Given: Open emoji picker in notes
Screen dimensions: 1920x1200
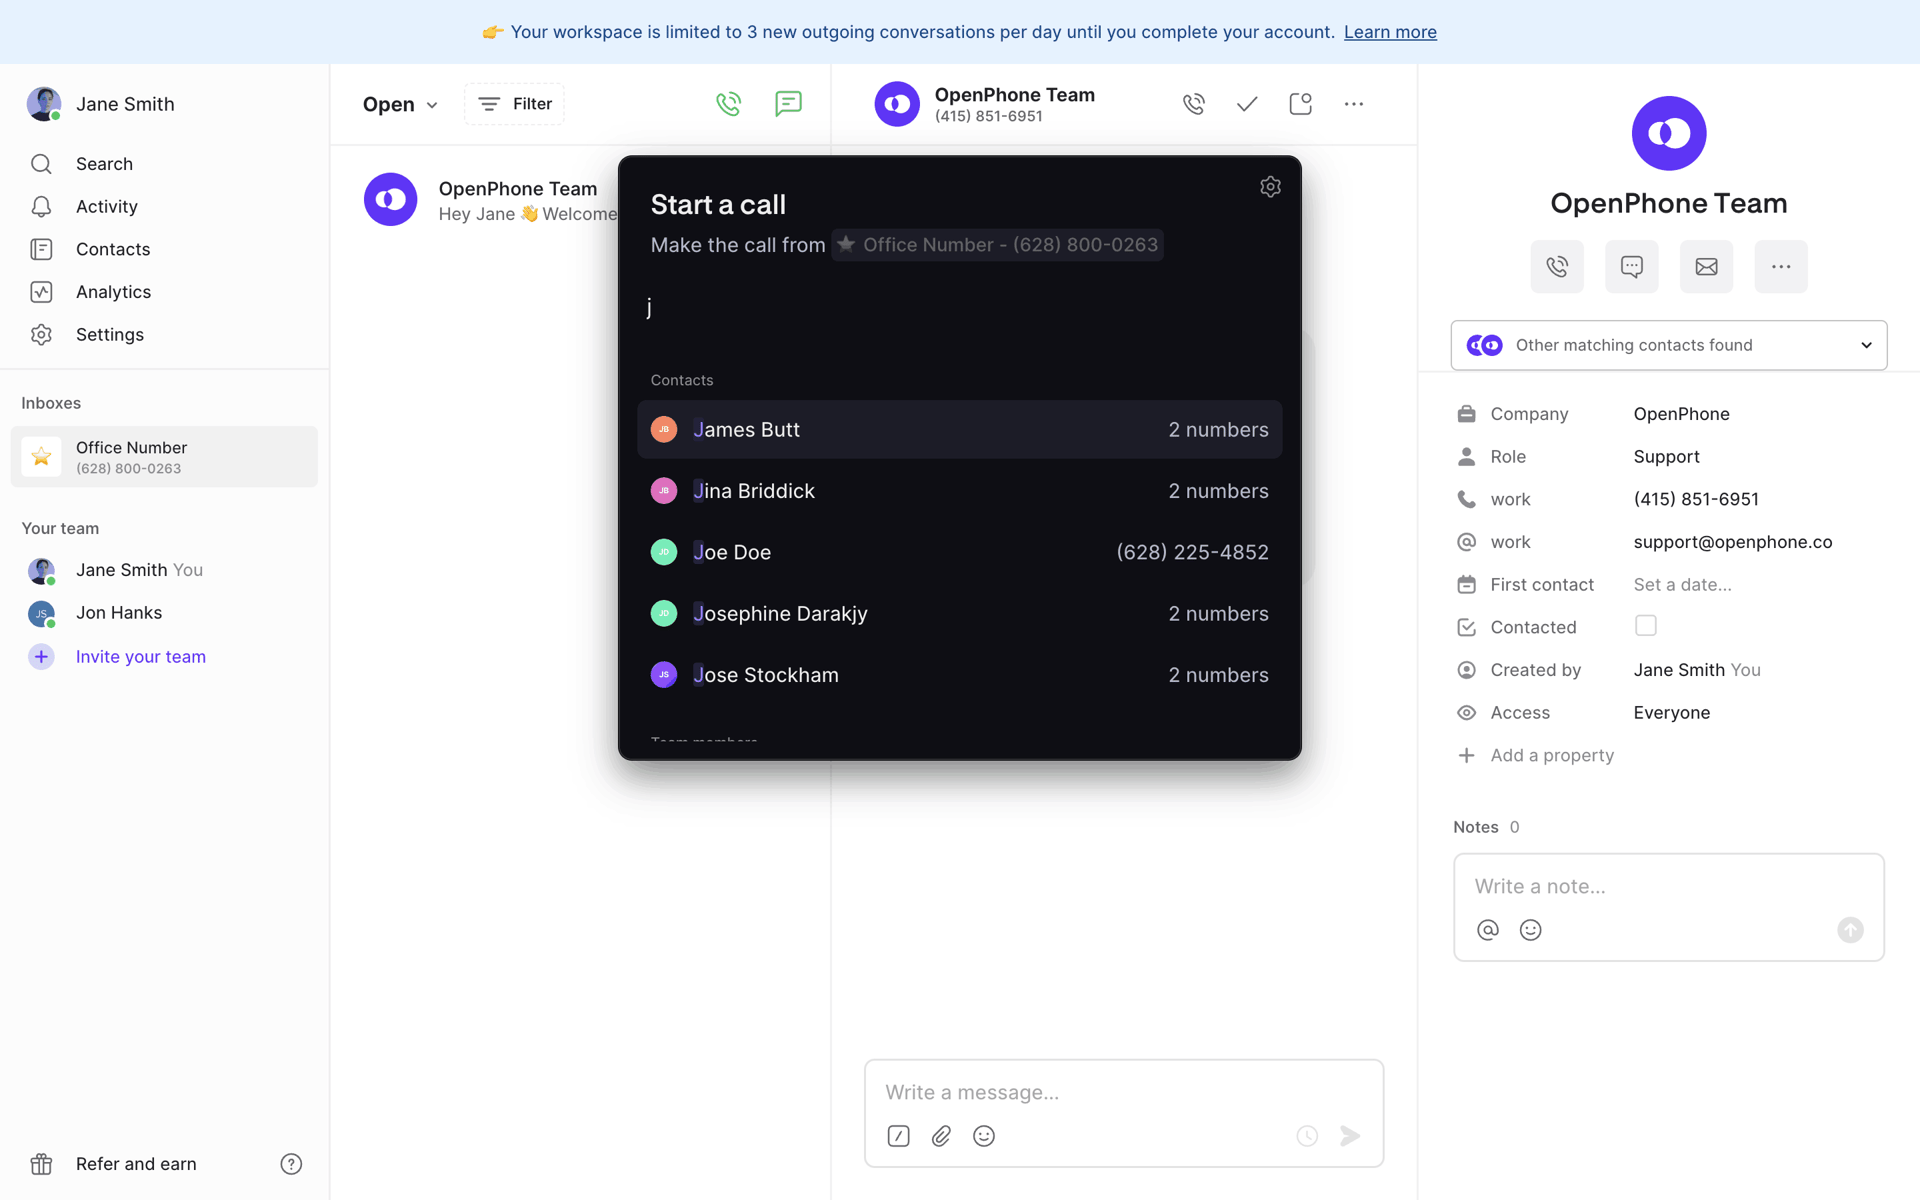Looking at the screenshot, I should [x=1530, y=930].
